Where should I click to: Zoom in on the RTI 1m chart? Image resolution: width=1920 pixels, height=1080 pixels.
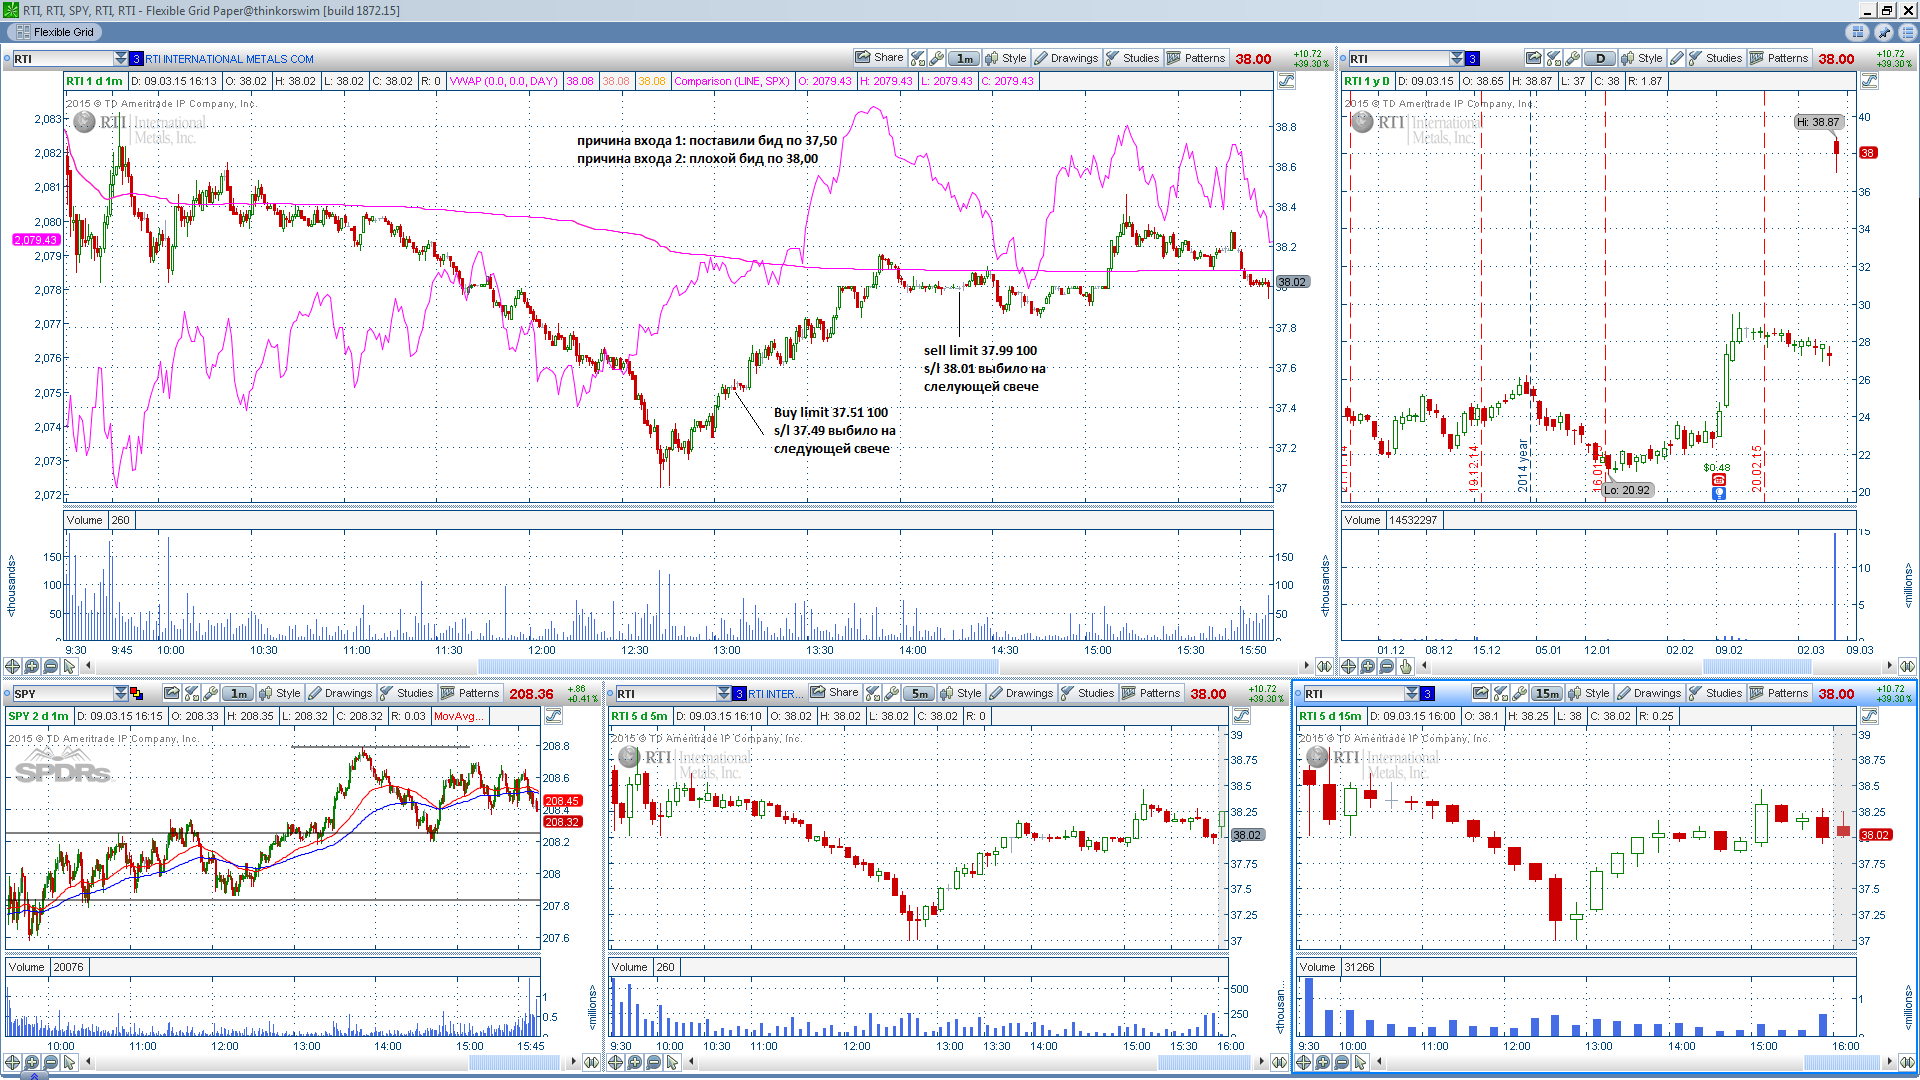click(31, 666)
